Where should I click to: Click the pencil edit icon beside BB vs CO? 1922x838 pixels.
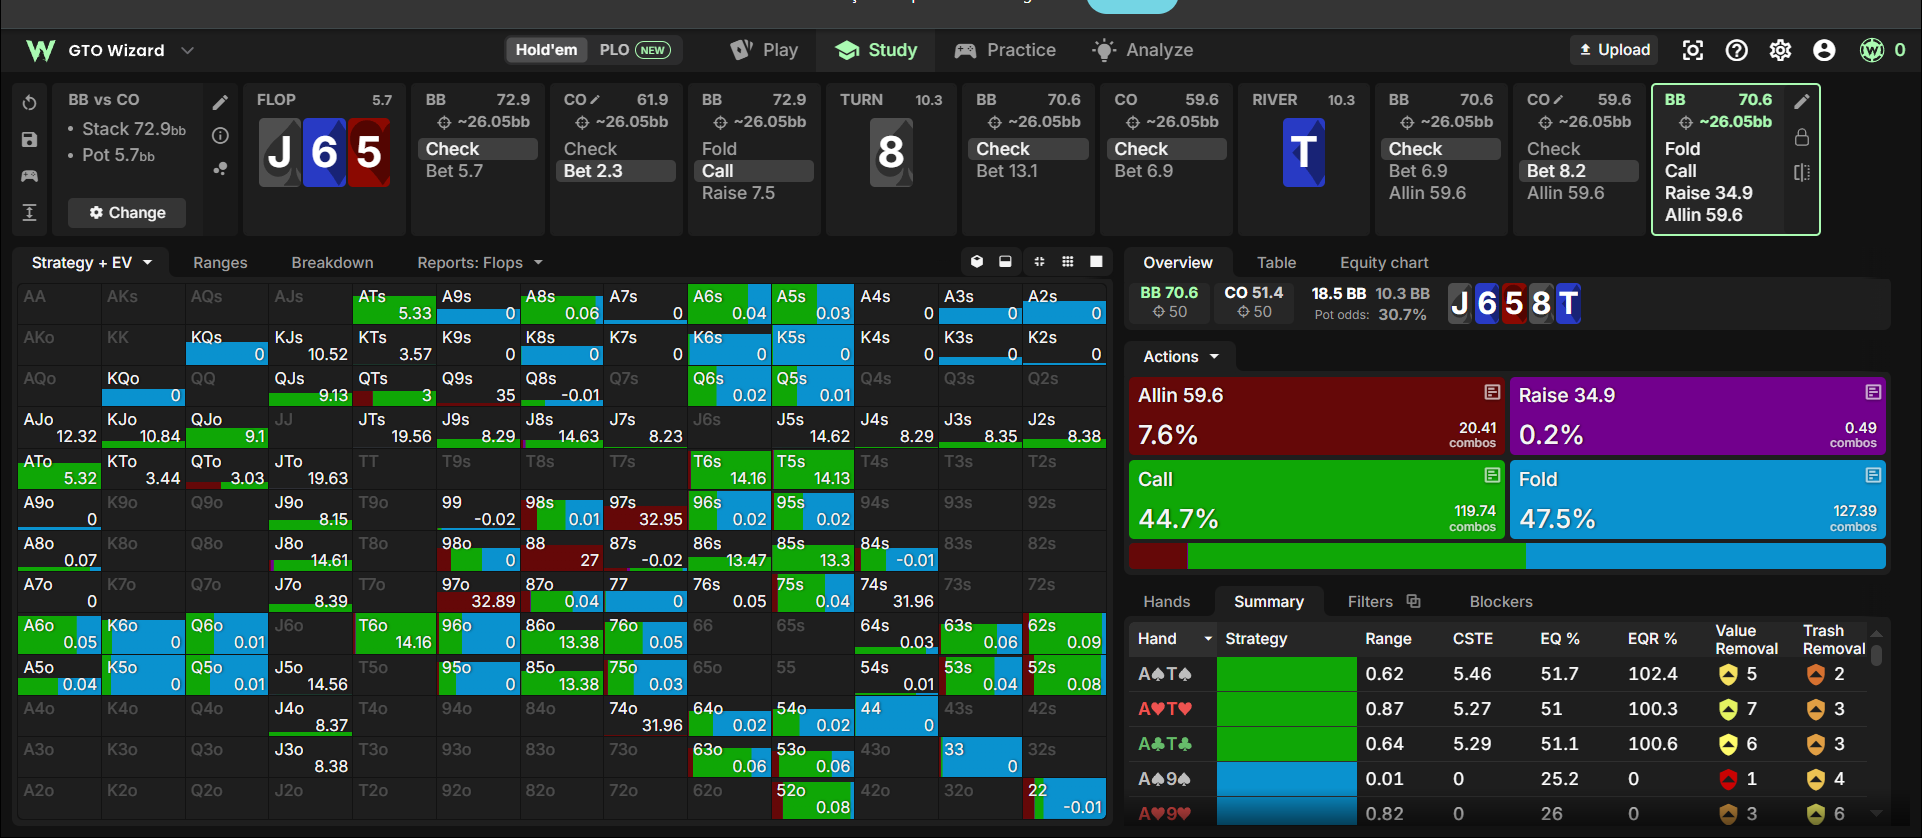point(220,102)
